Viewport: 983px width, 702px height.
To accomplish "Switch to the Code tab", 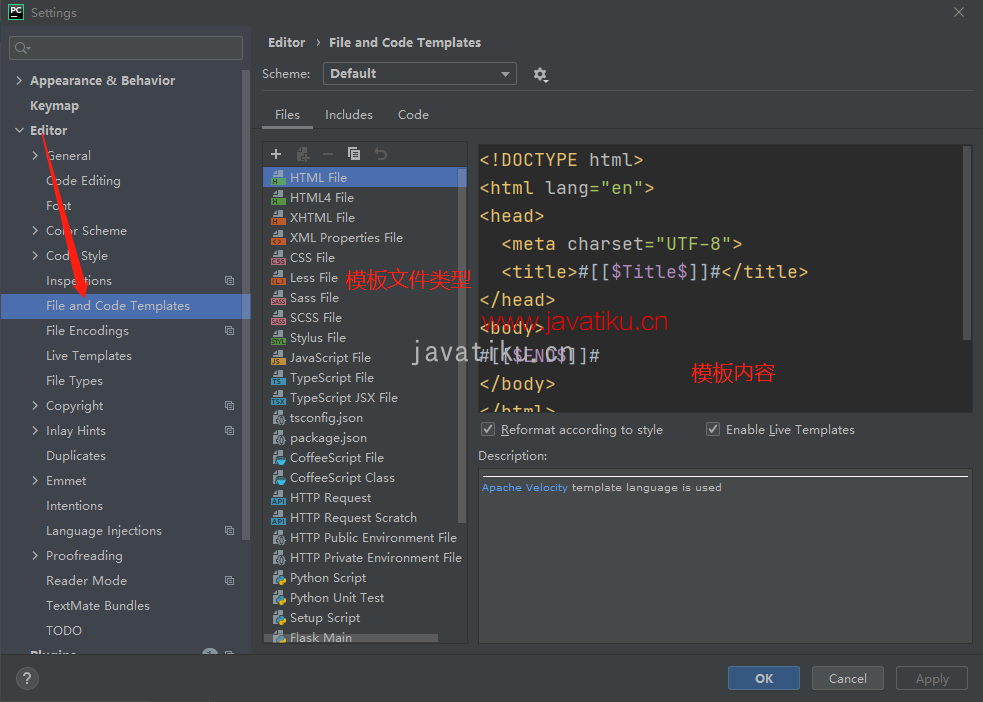I will (413, 115).
